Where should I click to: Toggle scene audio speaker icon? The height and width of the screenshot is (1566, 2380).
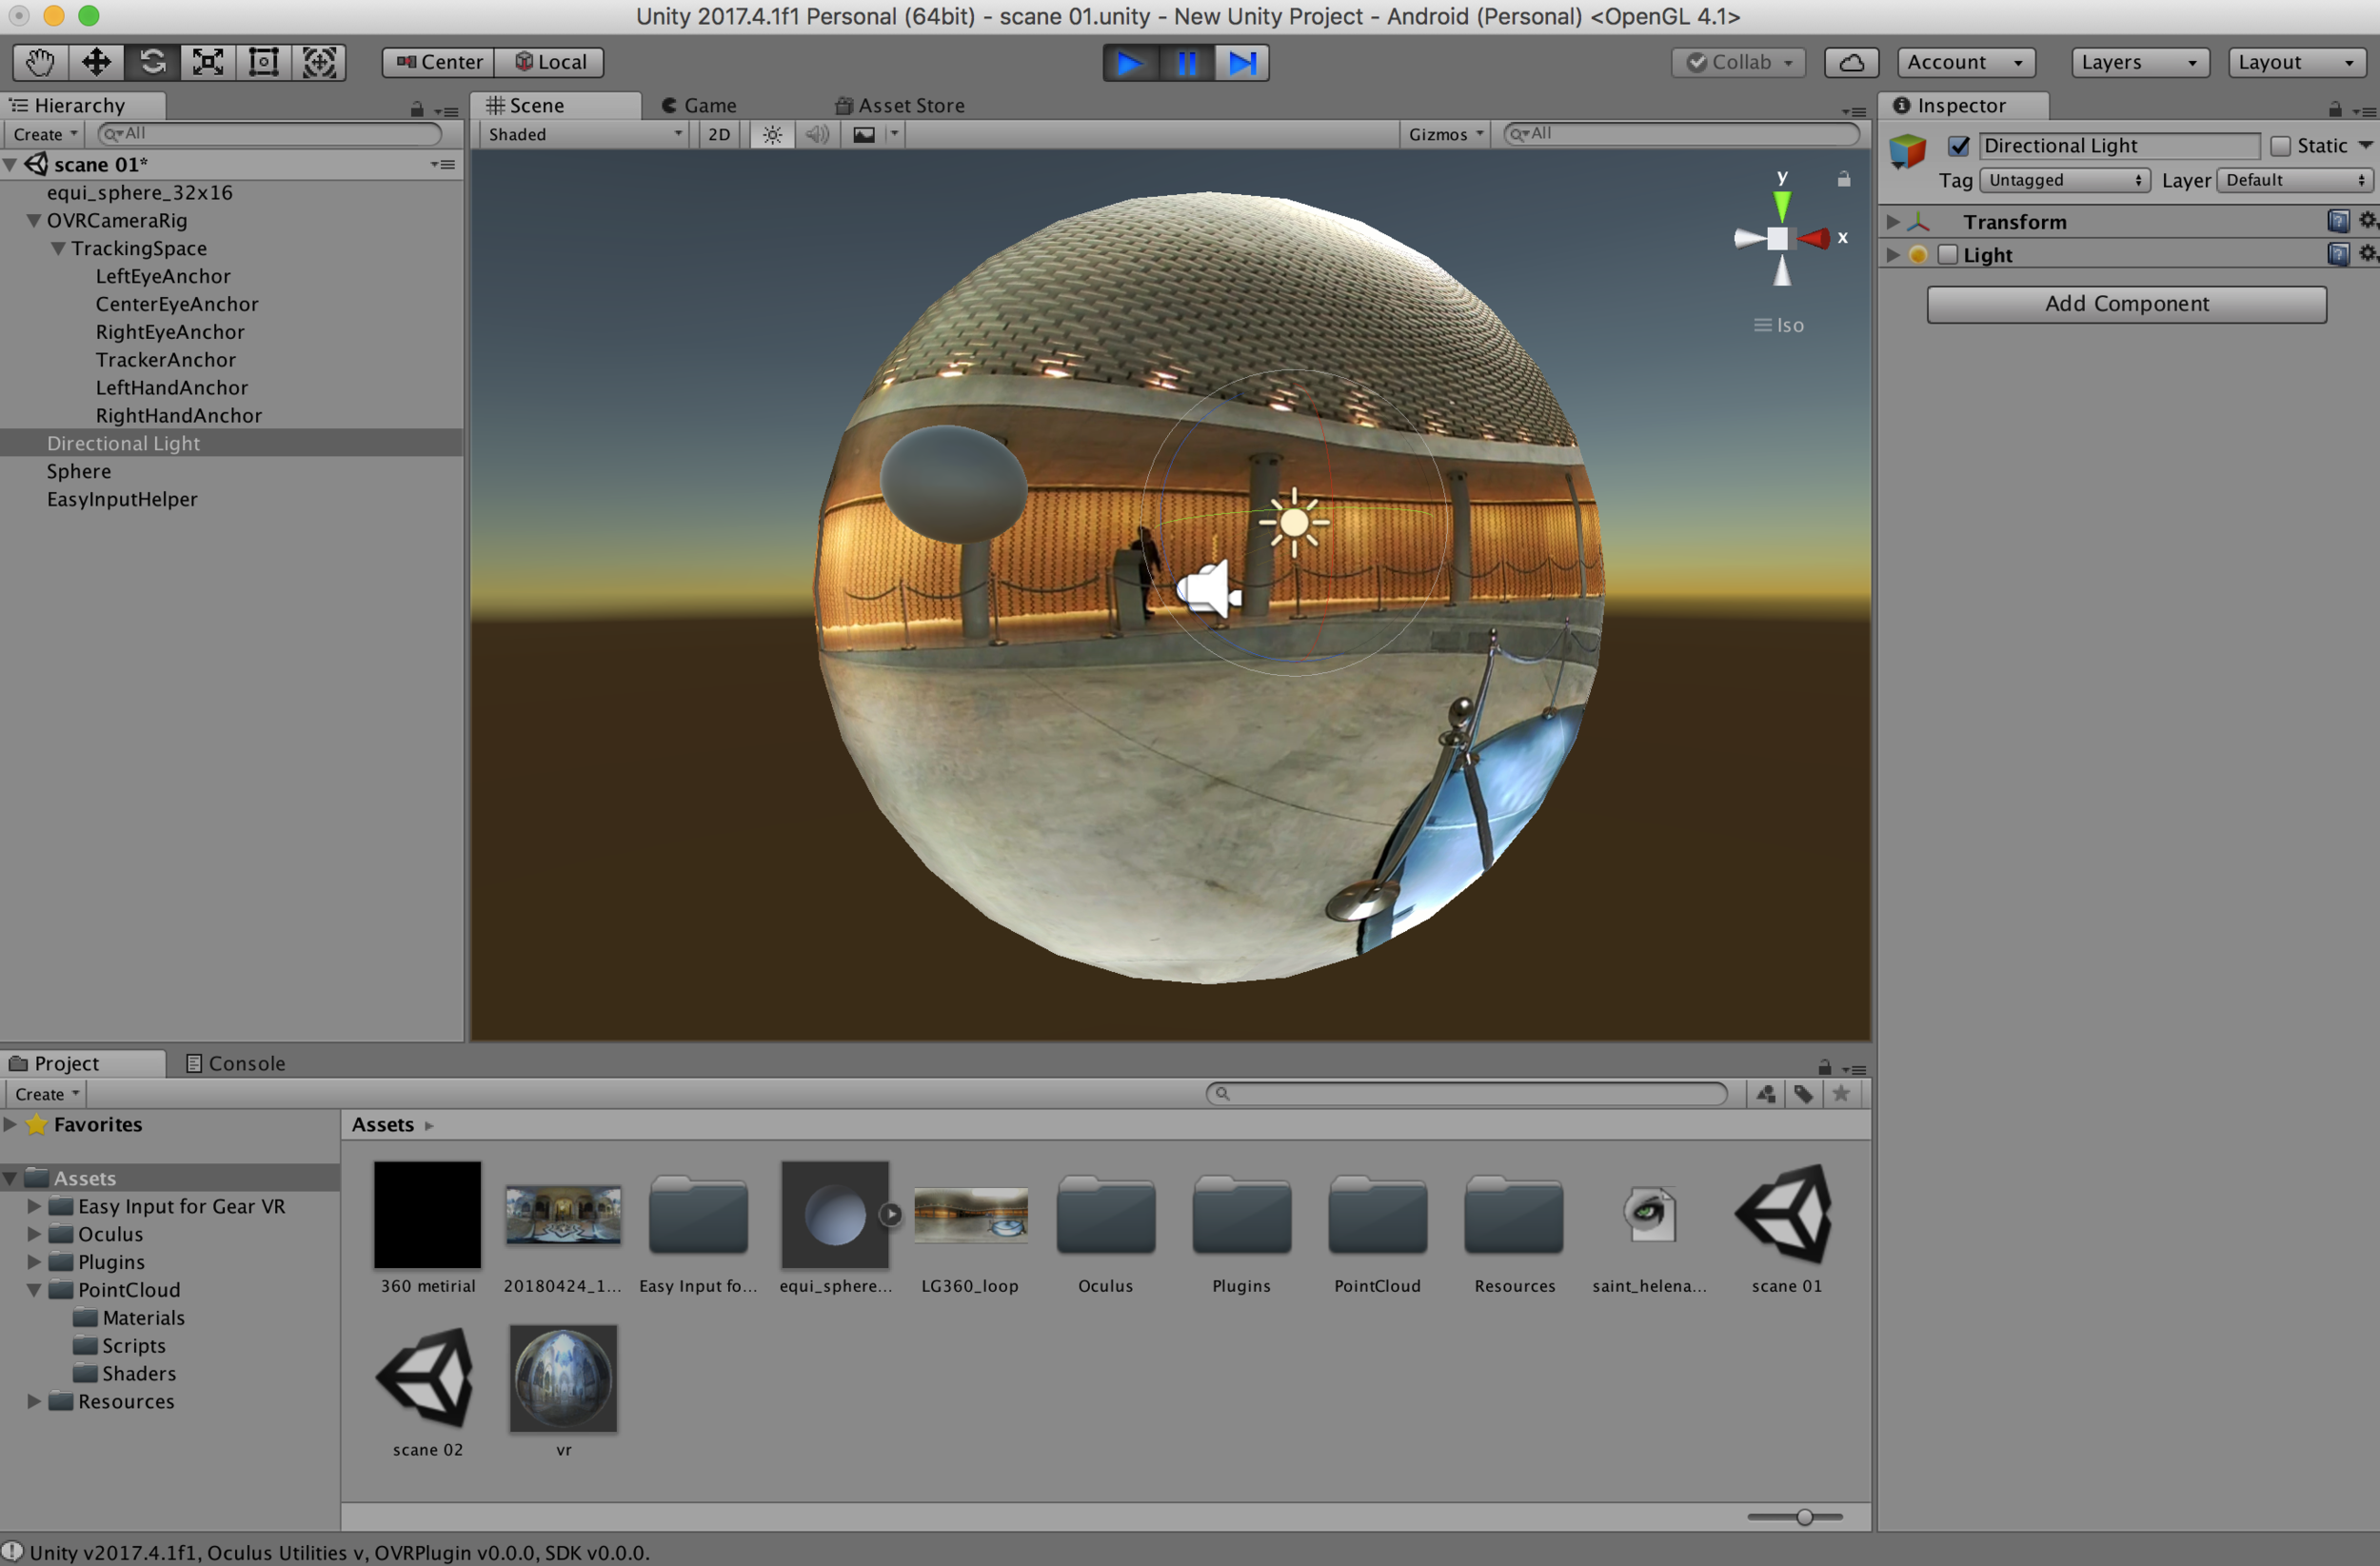[x=817, y=134]
